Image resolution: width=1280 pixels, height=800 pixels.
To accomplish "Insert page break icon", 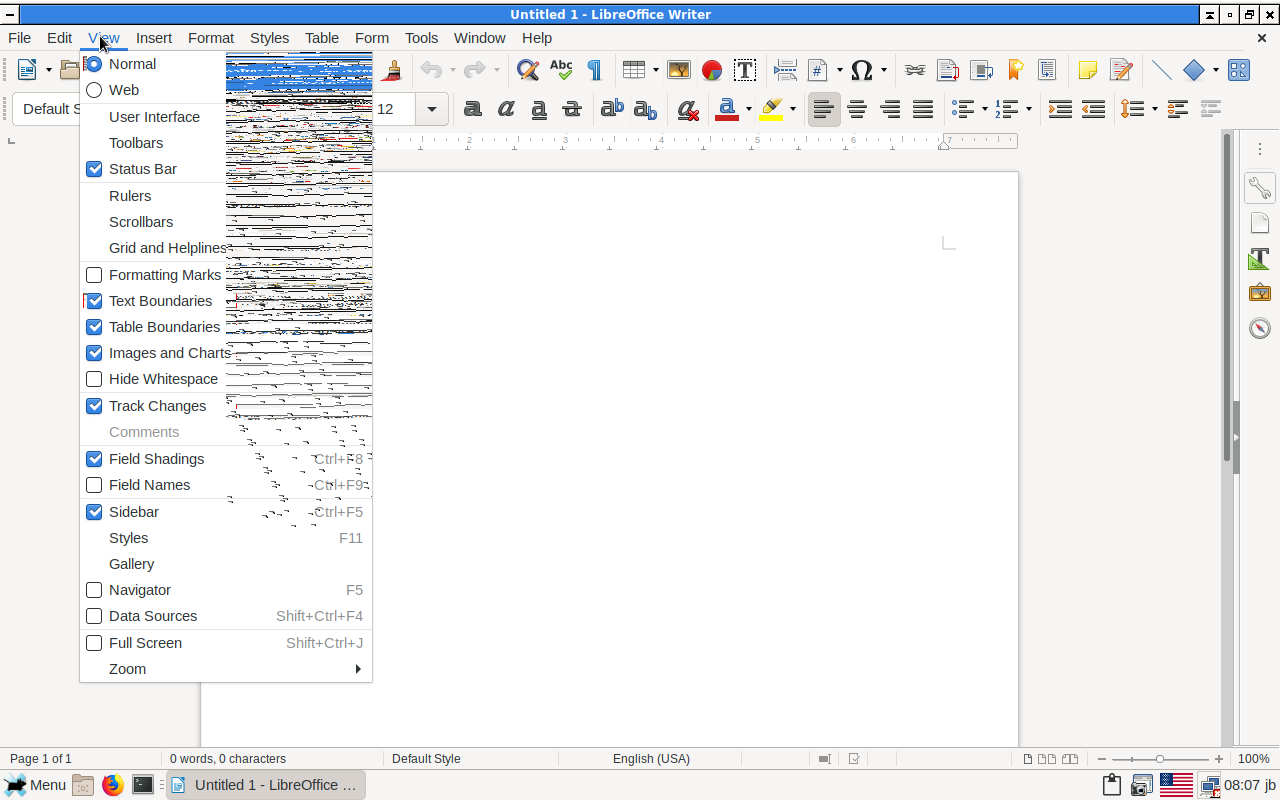I will [x=786, y=70].
